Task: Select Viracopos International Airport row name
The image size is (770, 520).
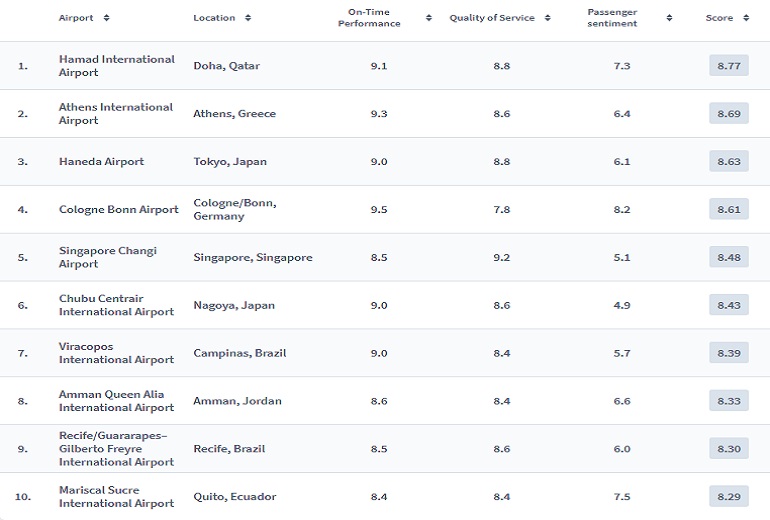Action: (116, 353)
